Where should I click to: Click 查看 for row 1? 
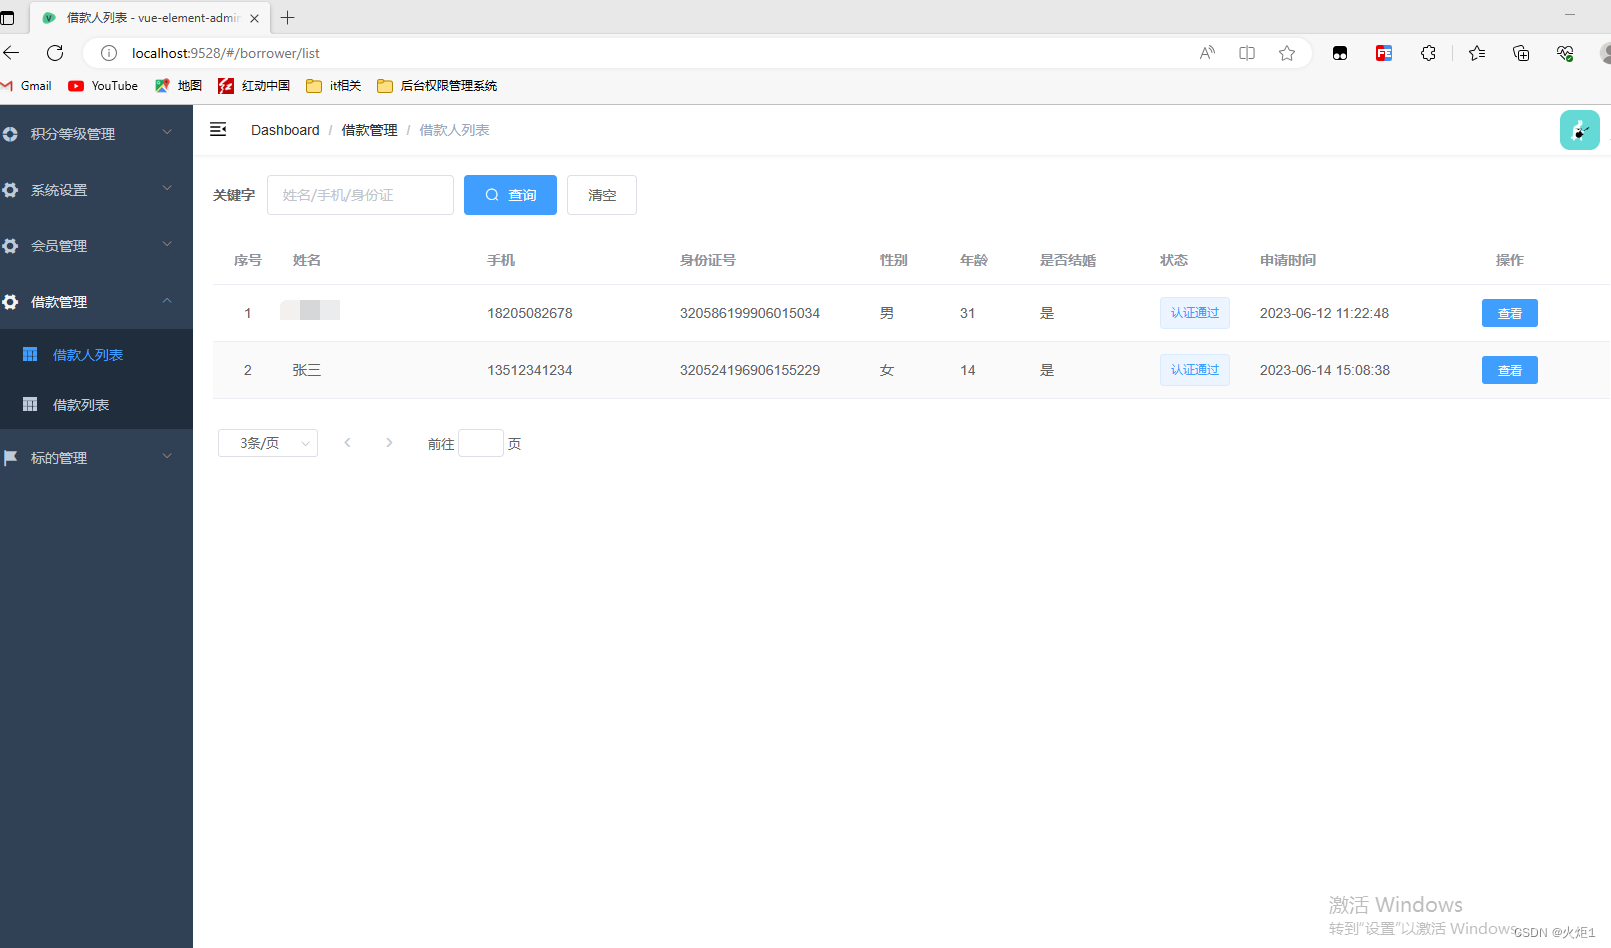[x=1510, y=313]
